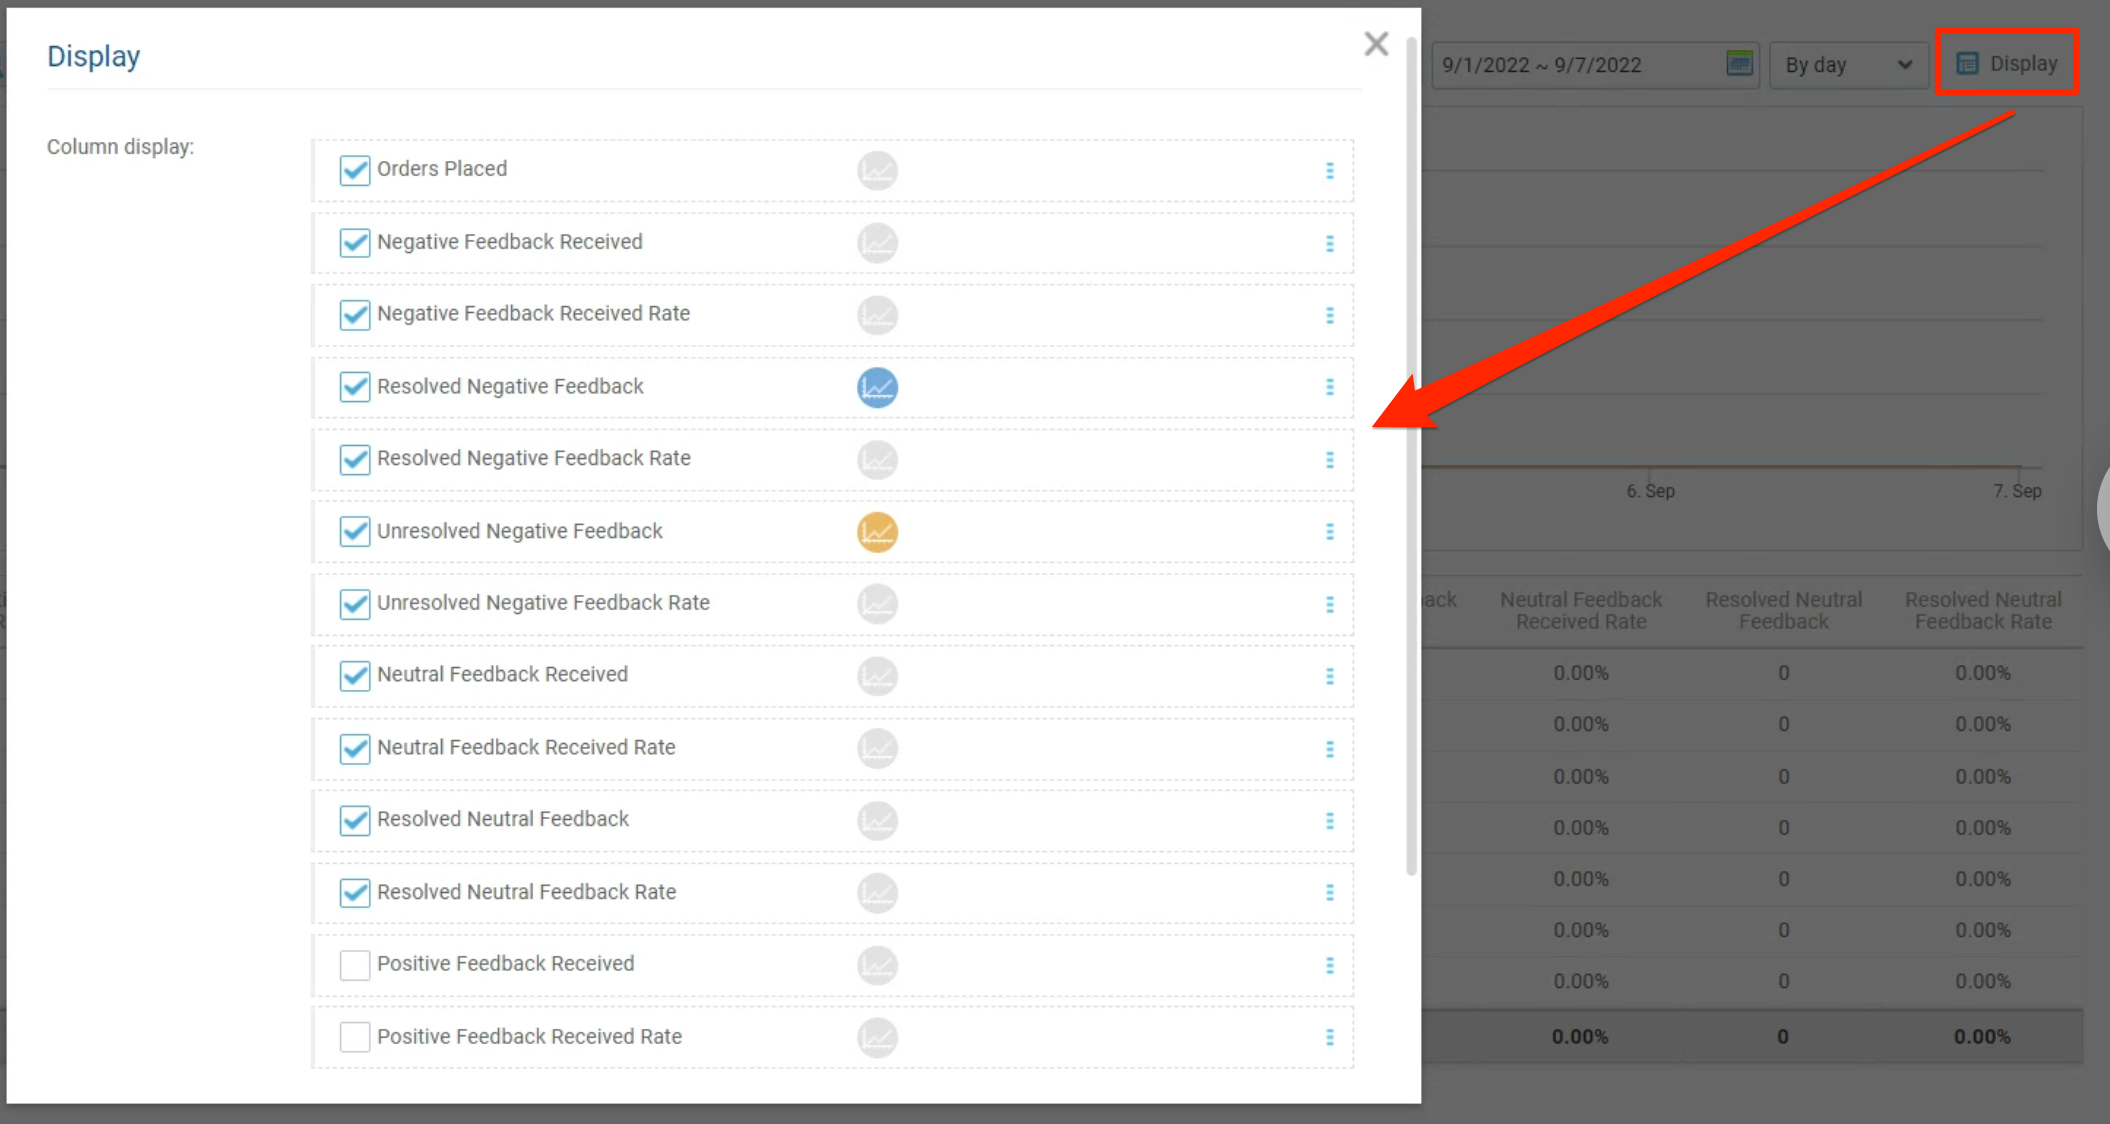Click drag handle dots for Unresolved Negative Feedback

(x=1329, y=532)
